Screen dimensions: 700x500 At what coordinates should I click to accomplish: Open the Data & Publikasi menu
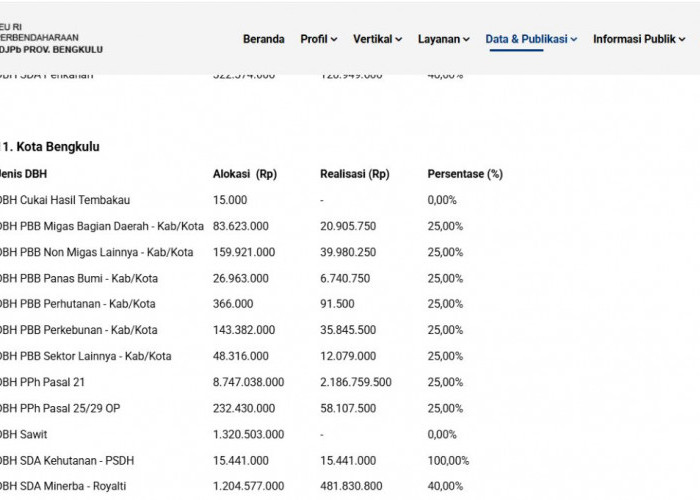(526, 39)
